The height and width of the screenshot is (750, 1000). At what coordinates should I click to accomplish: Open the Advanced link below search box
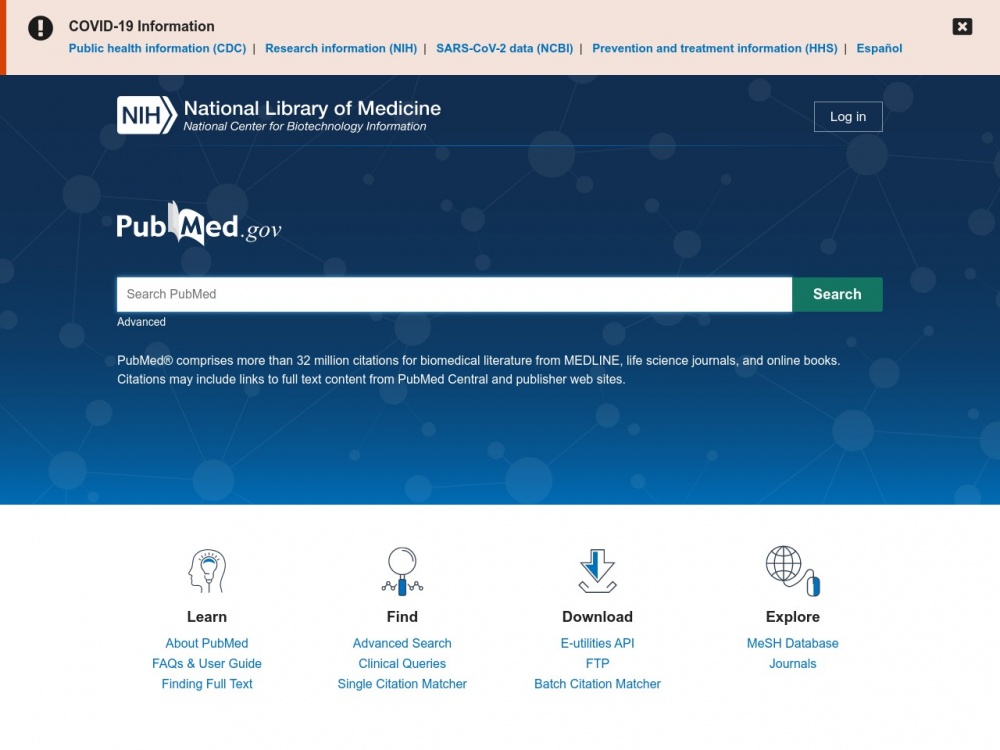point(141,322)
